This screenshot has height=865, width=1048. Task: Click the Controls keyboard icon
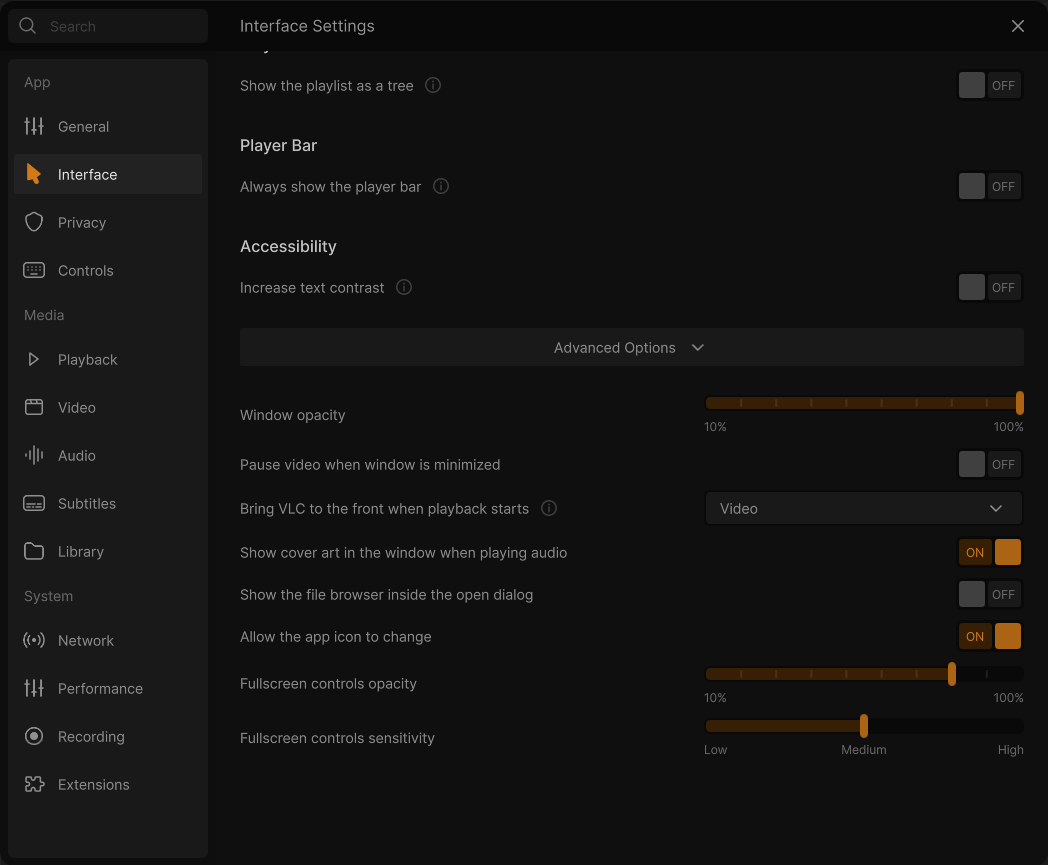34,270
